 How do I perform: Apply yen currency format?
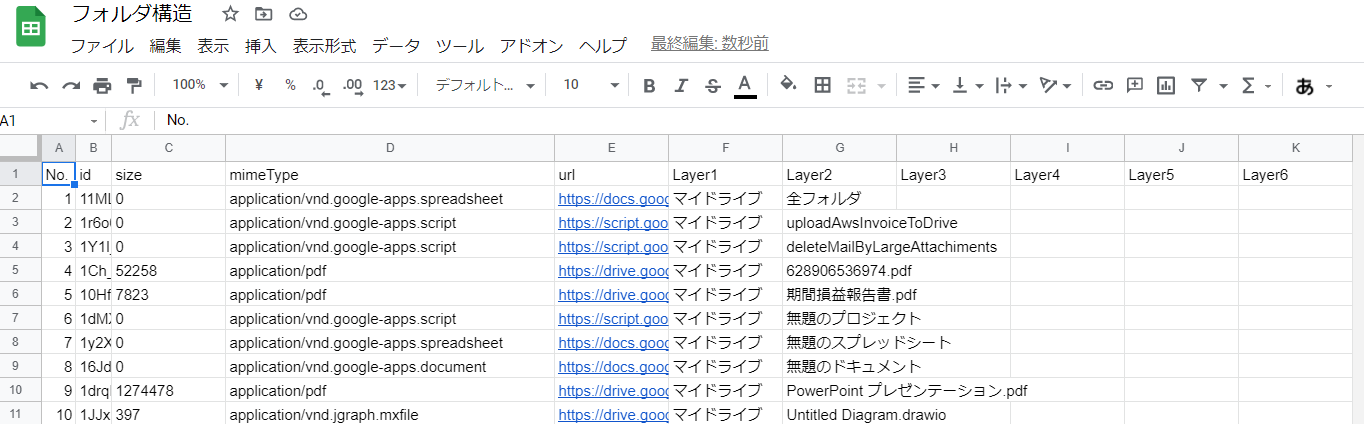click(259, 85)
